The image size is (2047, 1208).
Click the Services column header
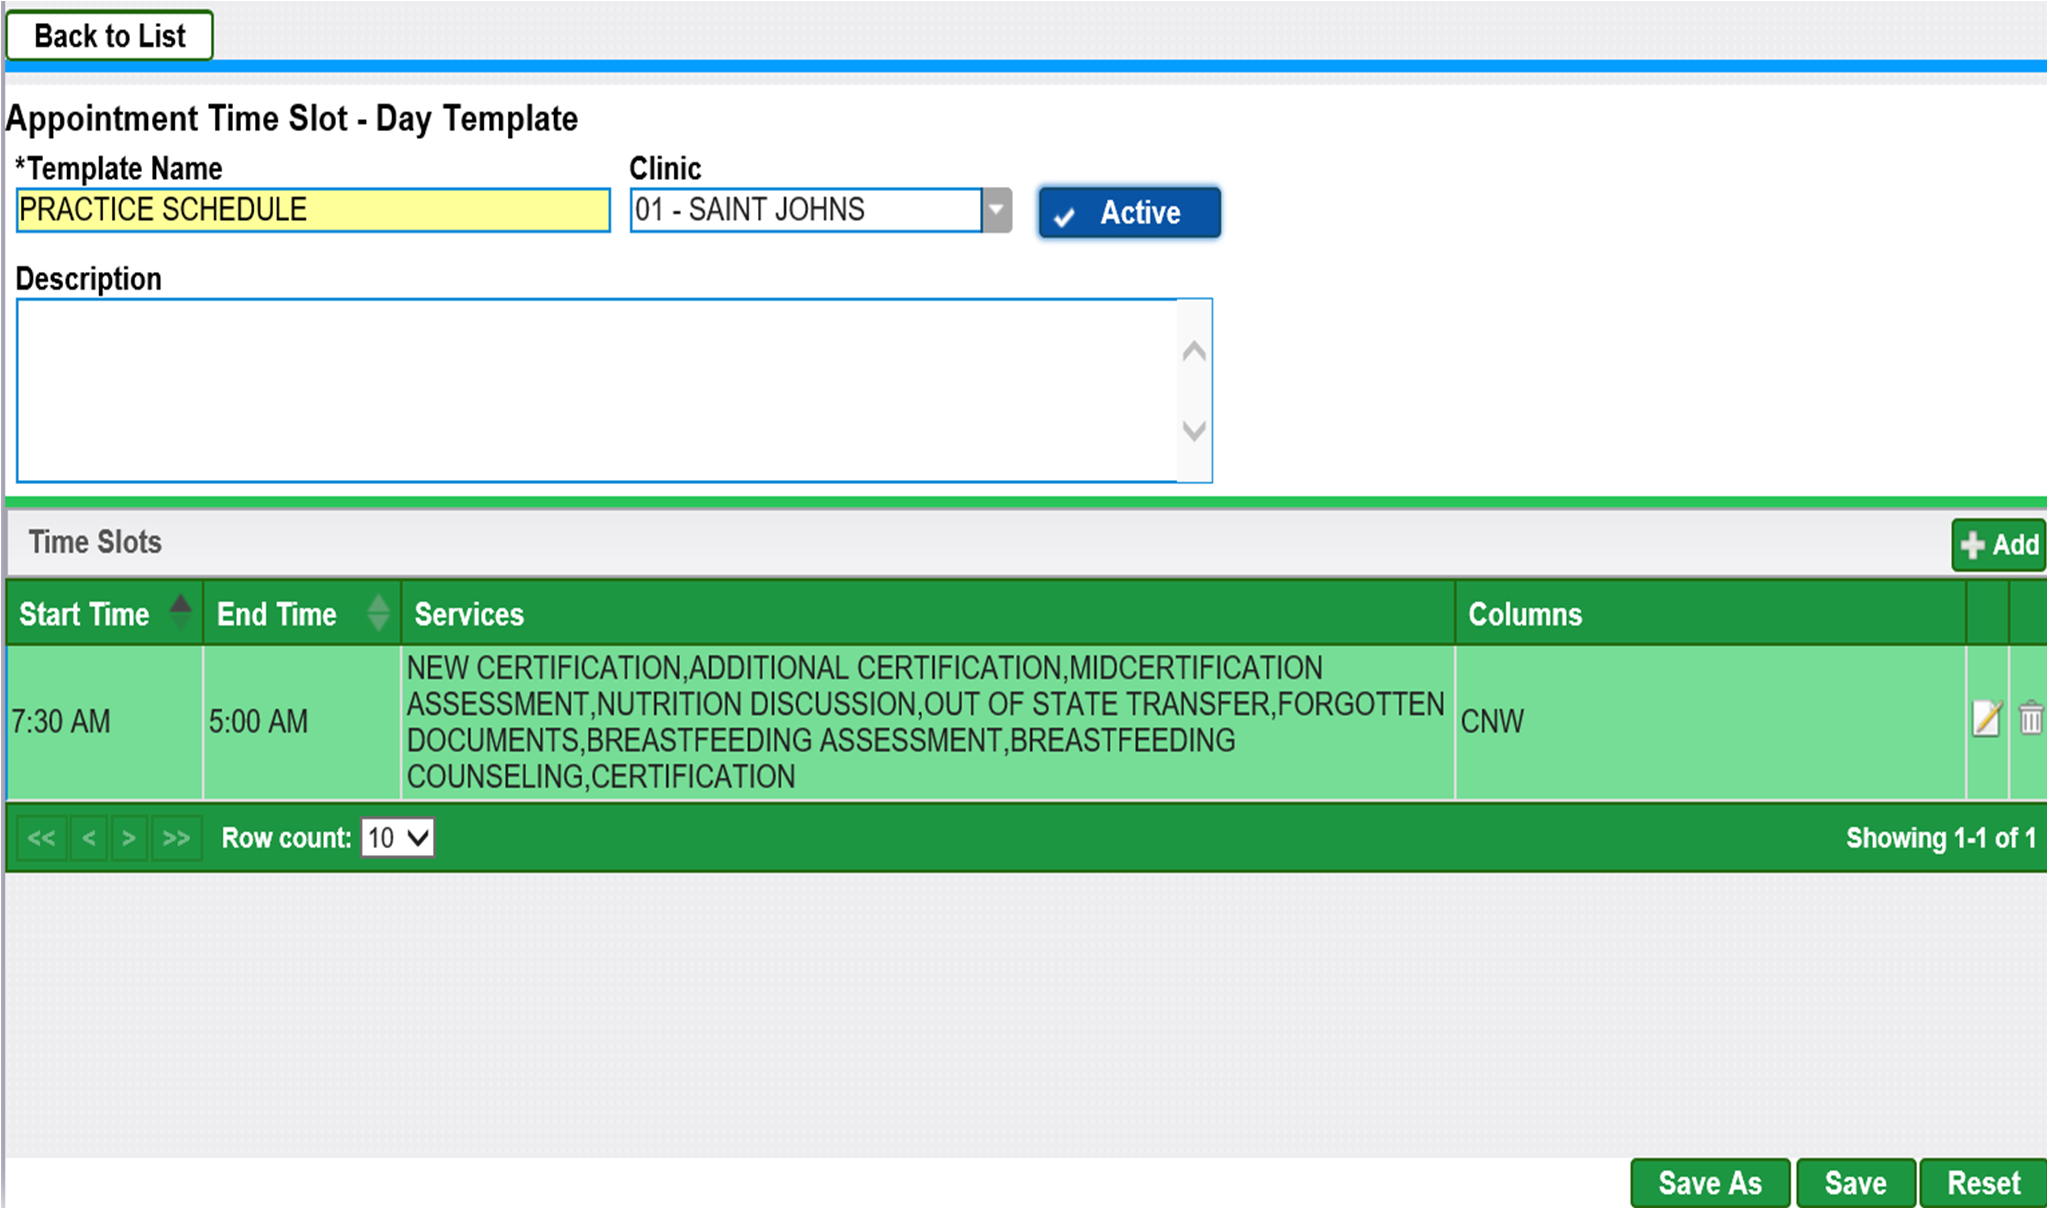point(469,614)
